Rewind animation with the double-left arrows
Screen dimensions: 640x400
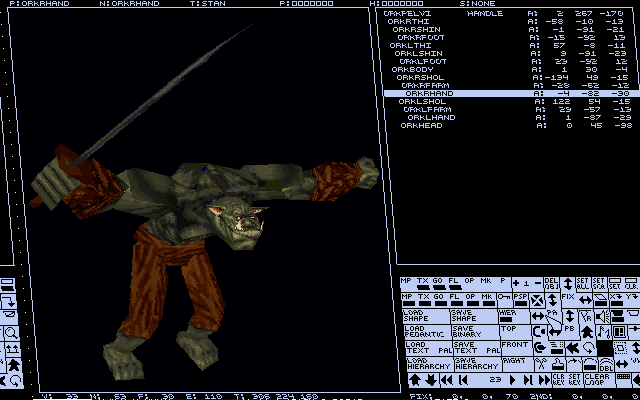(447, 380)
